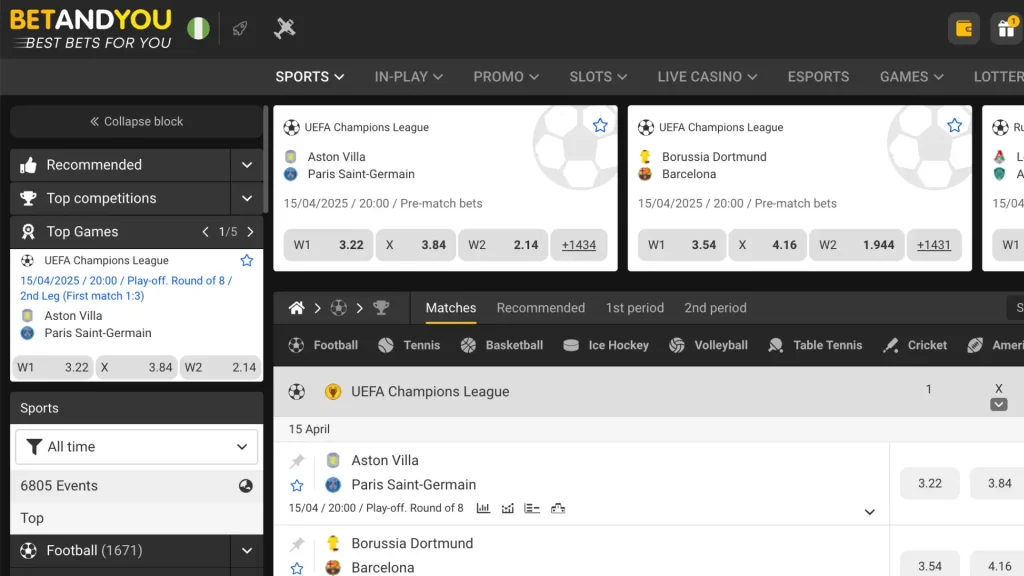
Task: Collapse the sidebar block
Action: (136, 121)
